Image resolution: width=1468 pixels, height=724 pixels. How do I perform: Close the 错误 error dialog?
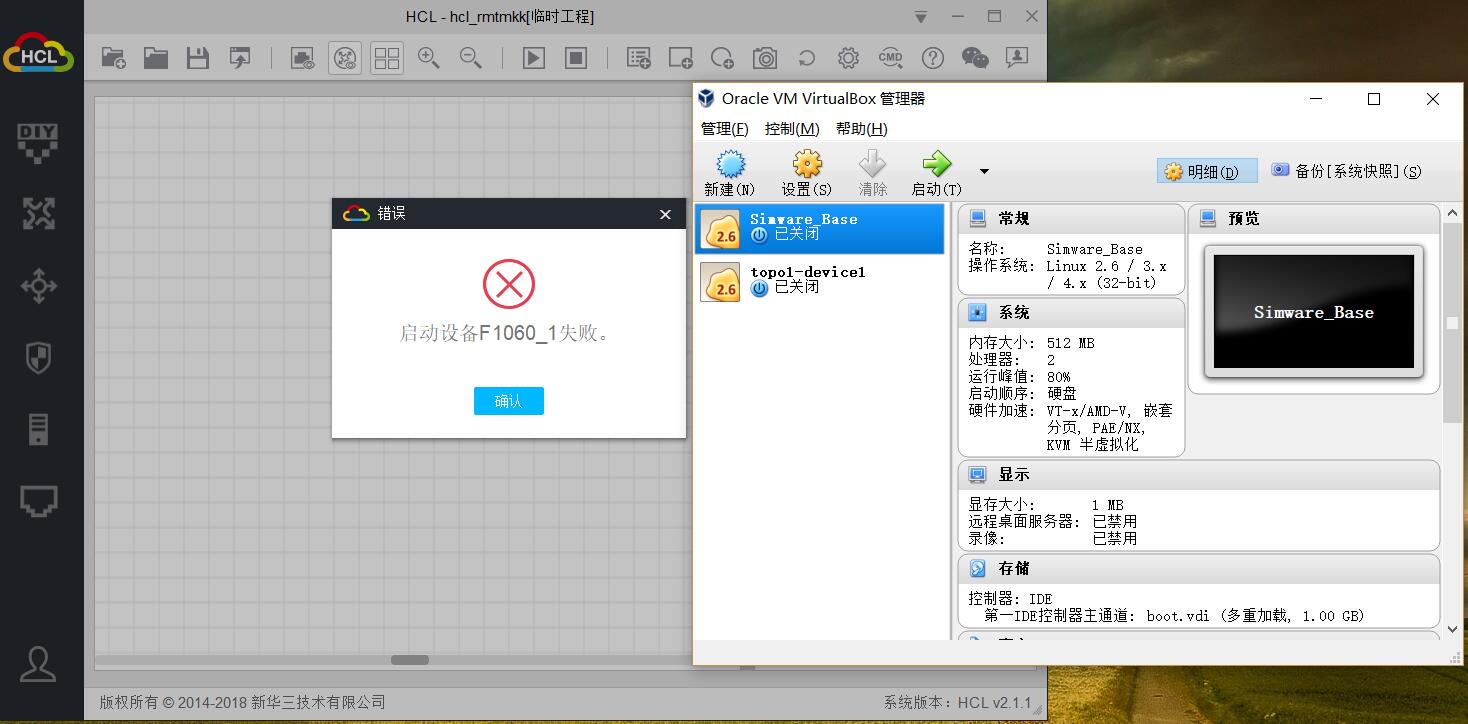pyautogui.click(x=665, y=214)
